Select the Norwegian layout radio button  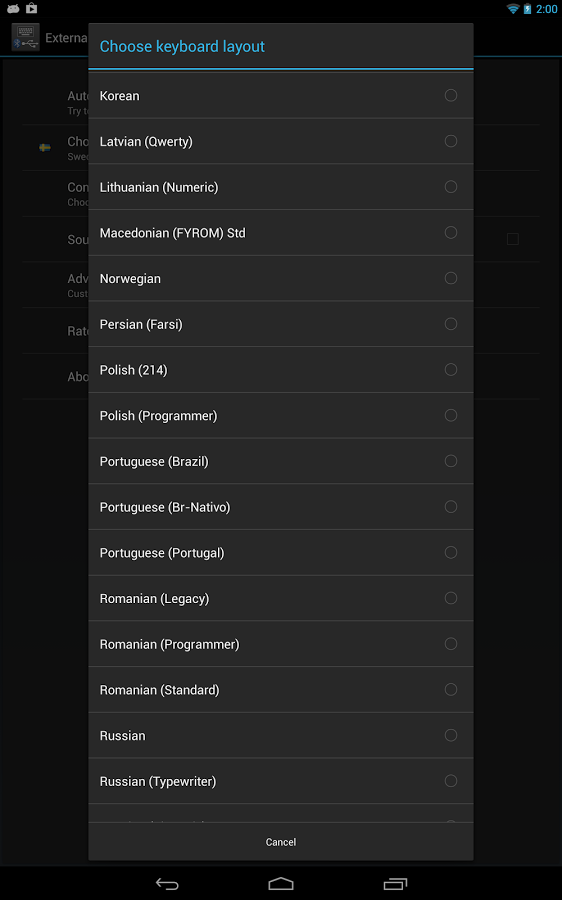(451, 278)
